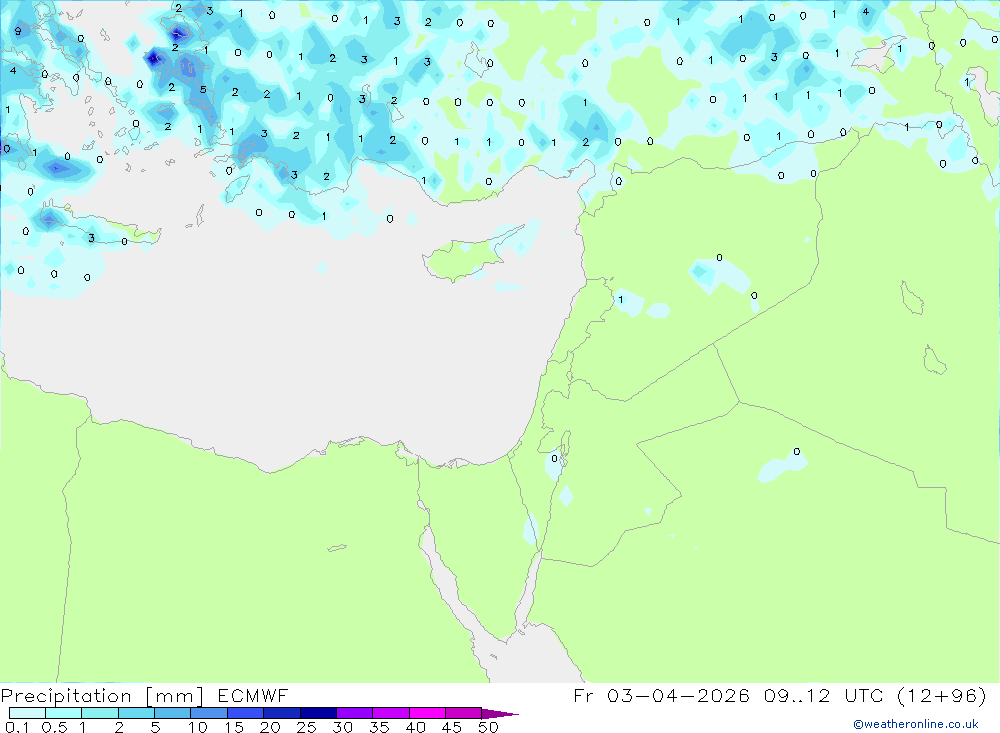
Task: Click the '(12+96)' forecast step text
Action: click(x=941, y=696)
